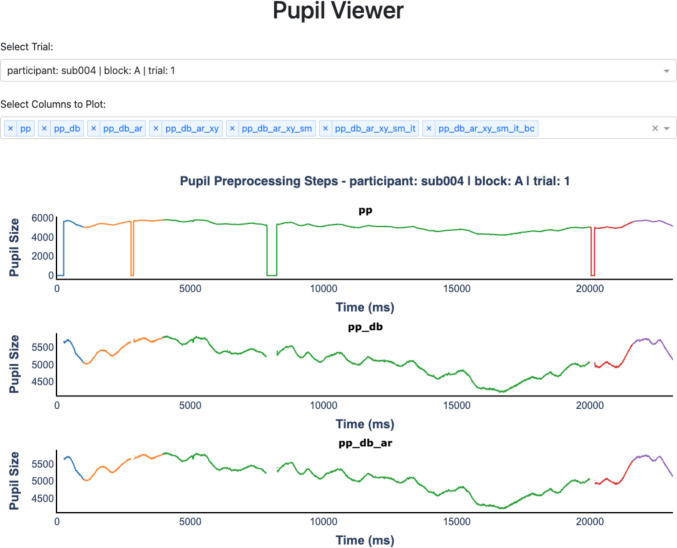Remove the pp_db_ar_xy column tag
This screenshot has height=548, width=677.
coord(155,128)
